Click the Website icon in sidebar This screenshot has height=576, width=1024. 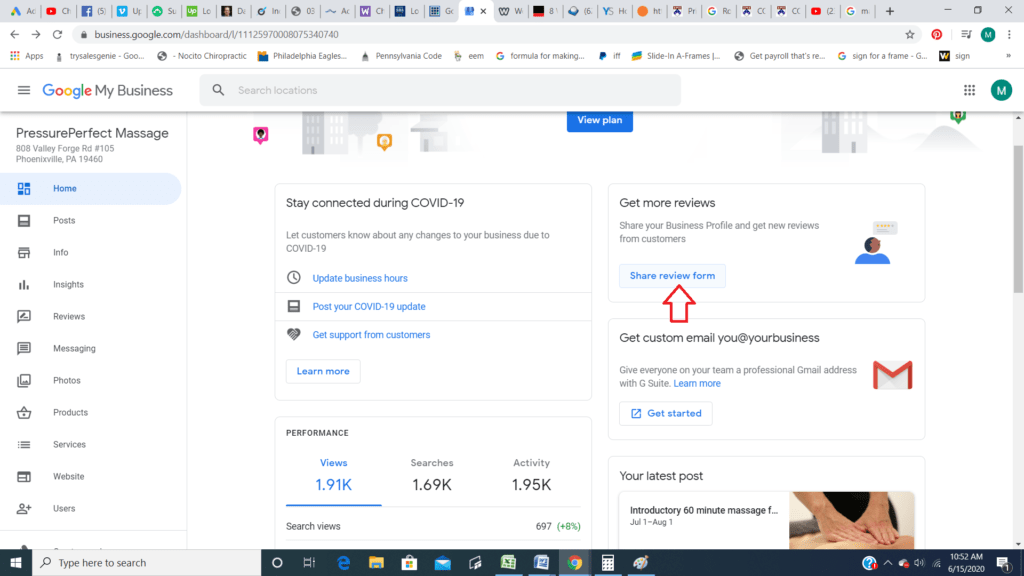pyautogui.click(x=24, y=477)
